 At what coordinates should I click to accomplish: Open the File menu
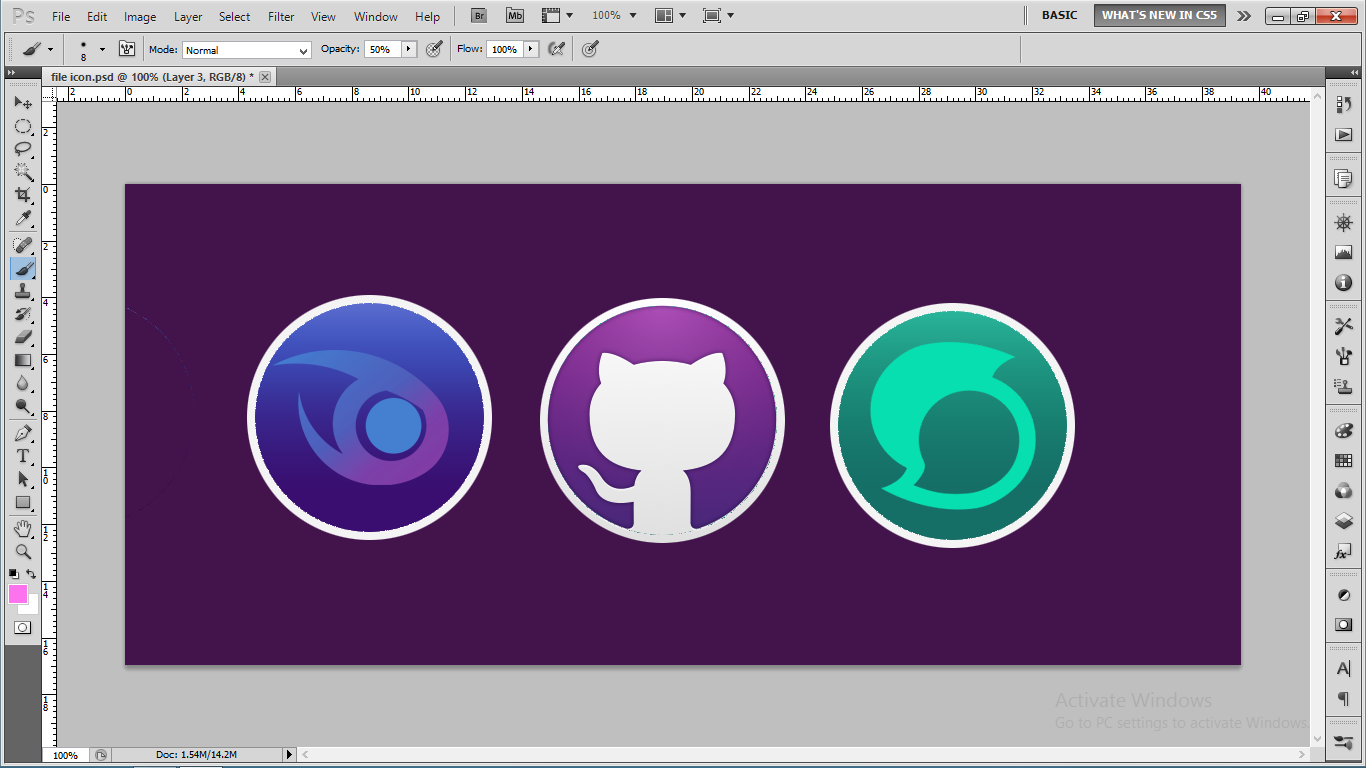[61, 17]
